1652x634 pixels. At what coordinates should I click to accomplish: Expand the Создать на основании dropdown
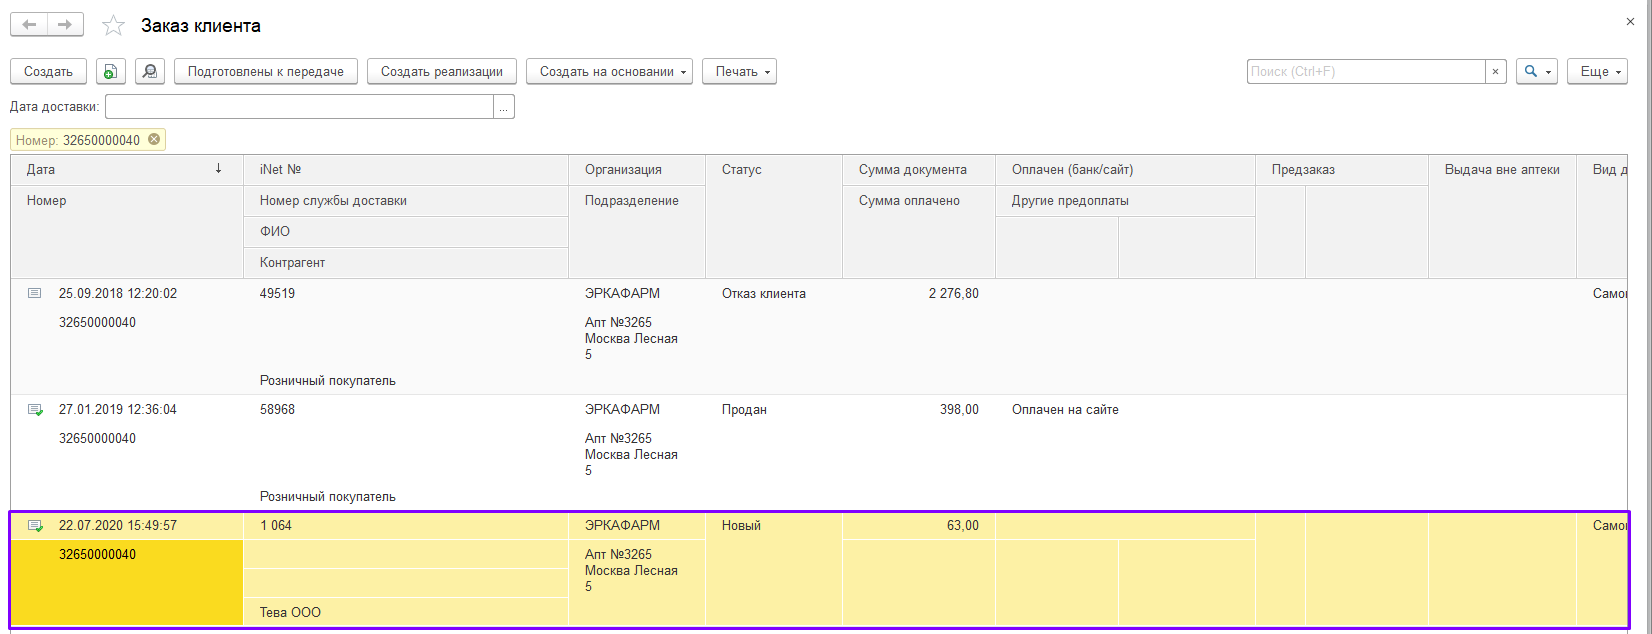coord(609,72)
